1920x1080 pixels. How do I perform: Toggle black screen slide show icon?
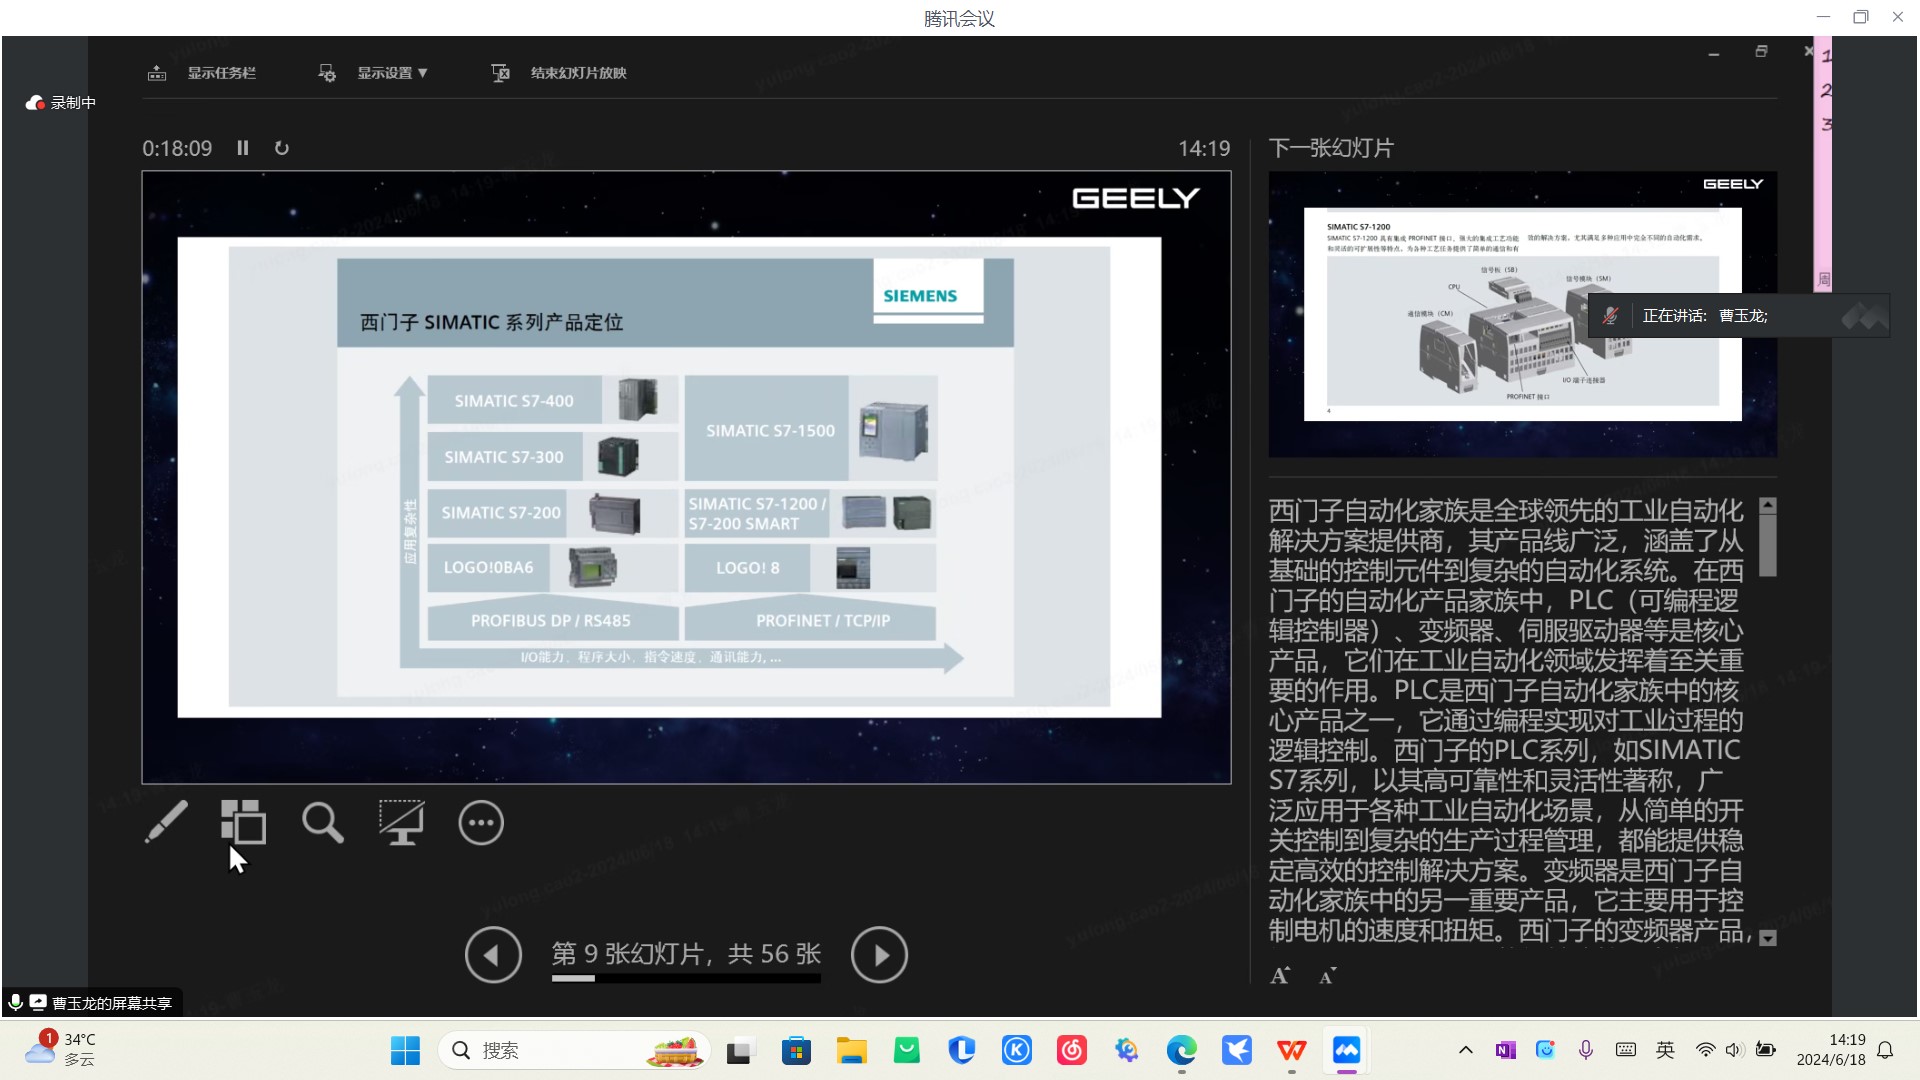coord(401,822)
